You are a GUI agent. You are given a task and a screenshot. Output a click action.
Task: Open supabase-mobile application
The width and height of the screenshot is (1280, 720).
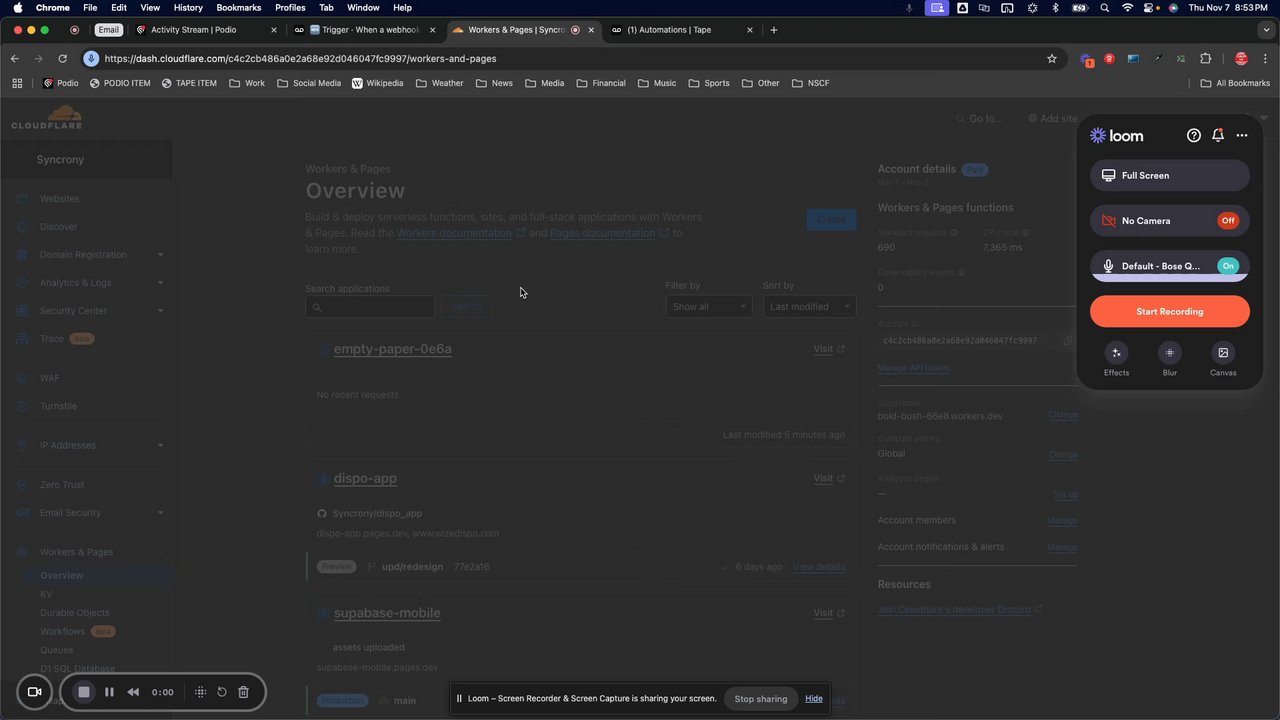coord(387,613)
